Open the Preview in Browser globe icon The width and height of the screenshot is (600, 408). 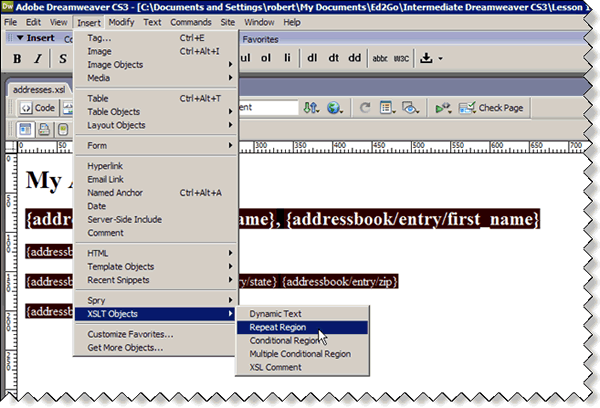pyautogui.click(x=335, y=108)
